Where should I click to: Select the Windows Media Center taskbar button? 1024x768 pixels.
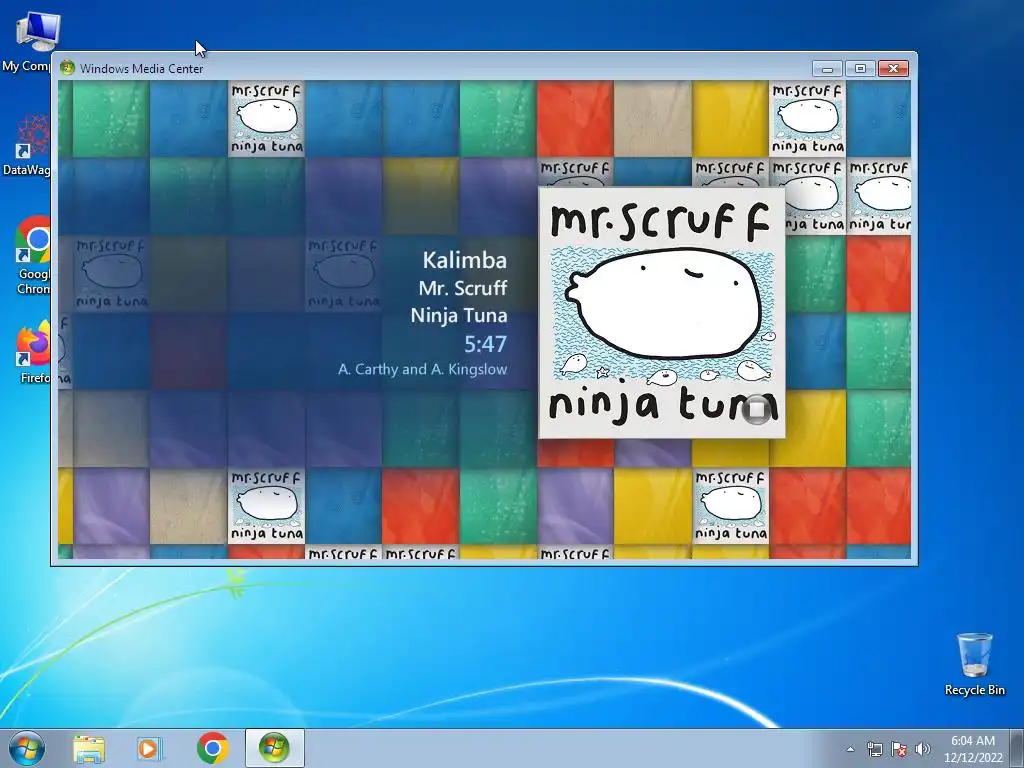point(274,748)
